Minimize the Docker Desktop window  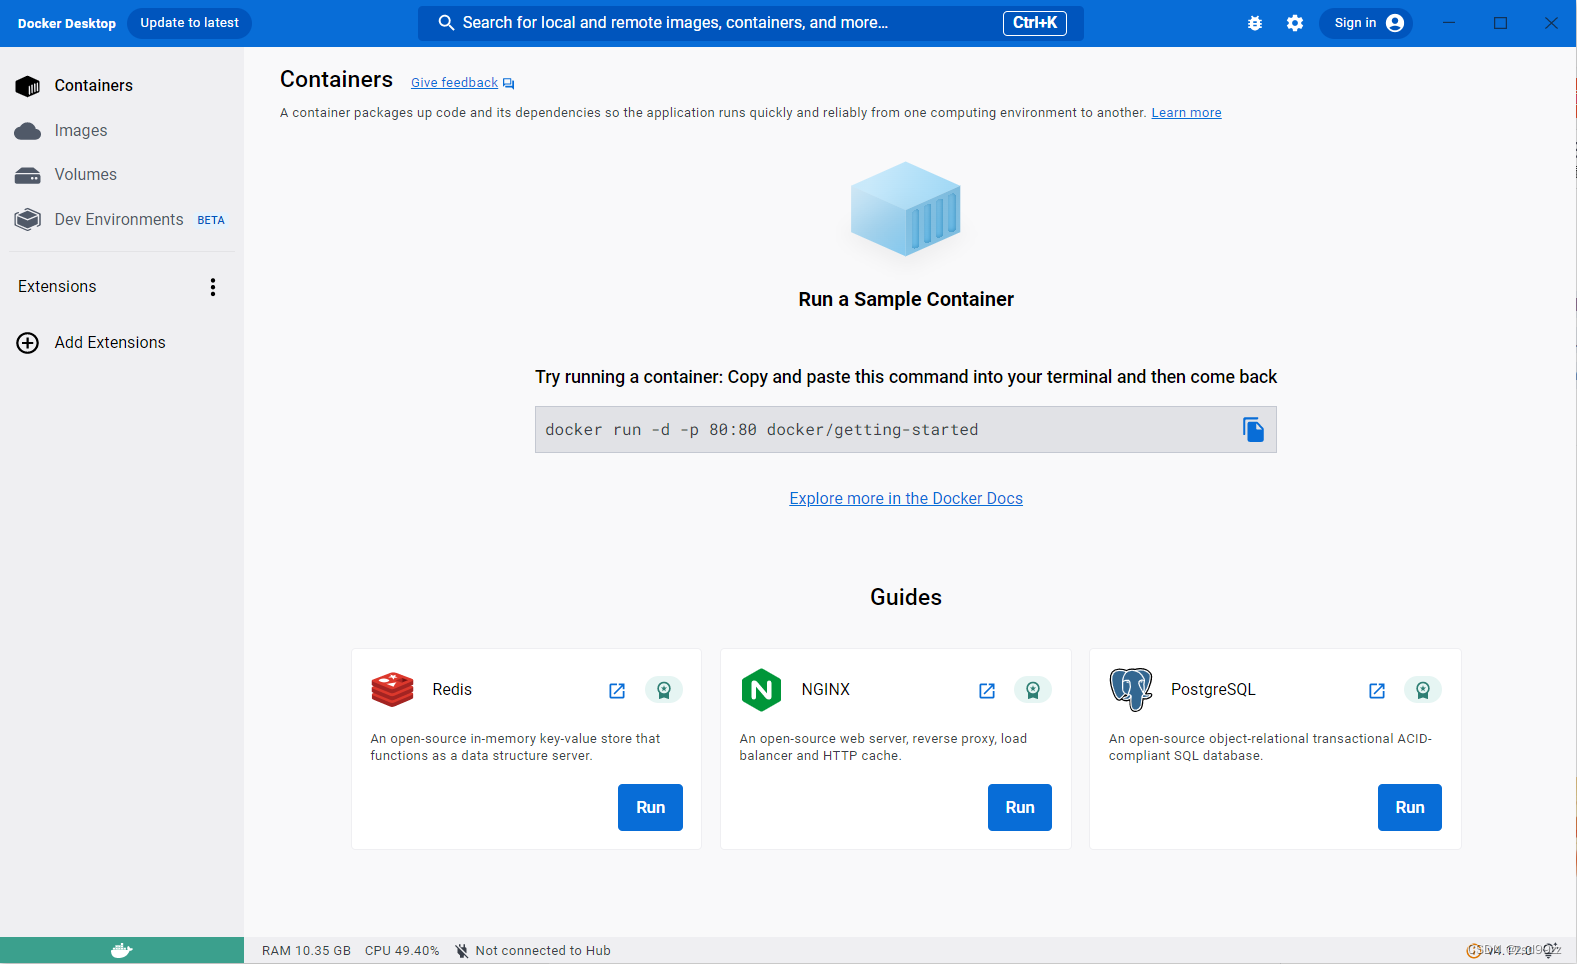point(1449,23)
